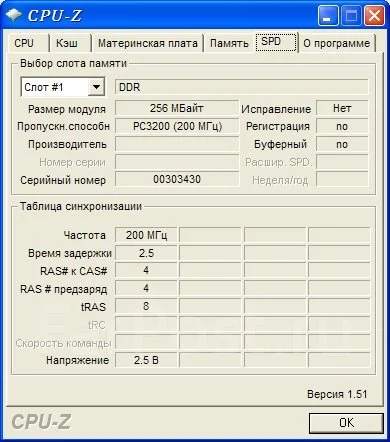This screenshot has width=390, height=442.
Task: Click the RAS# к CAS# value 4
Action: pyautogui.click(x=146, y=270)
